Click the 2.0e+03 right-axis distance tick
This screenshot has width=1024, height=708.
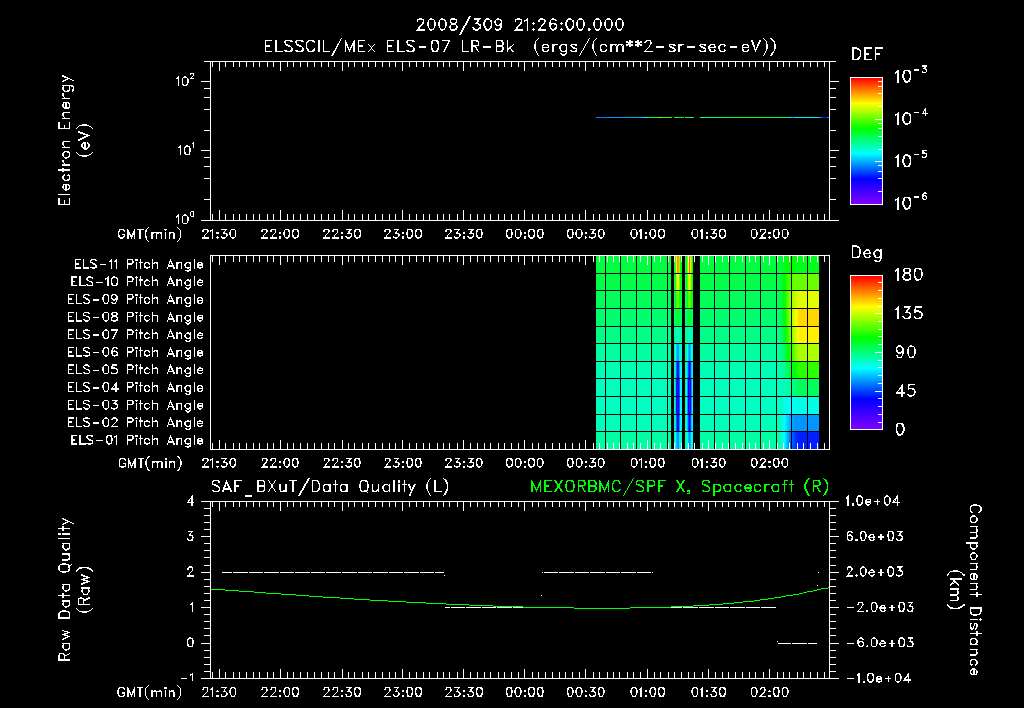click(875, 571)
